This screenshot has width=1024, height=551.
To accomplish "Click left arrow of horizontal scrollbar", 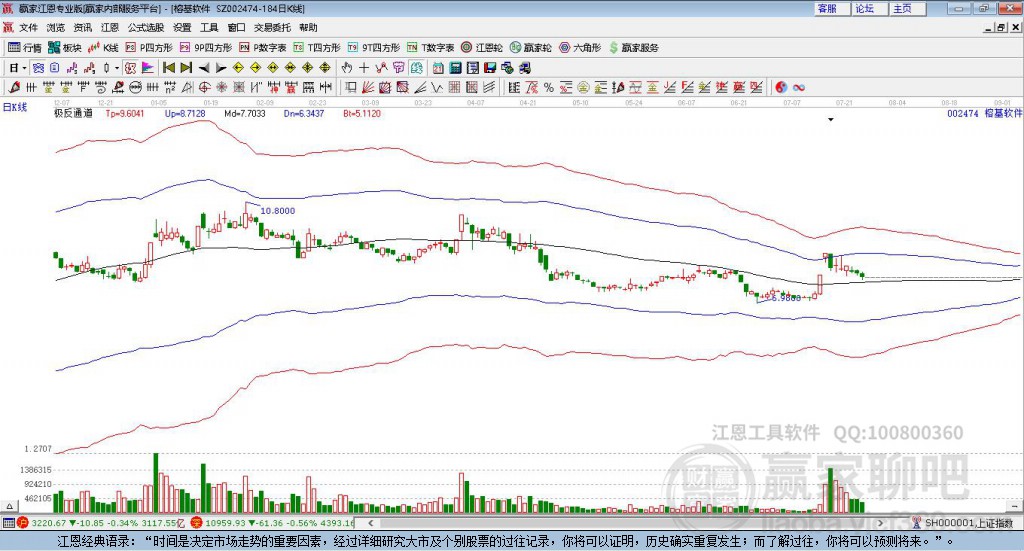I will pyautogui.click(x=370, y=523).
